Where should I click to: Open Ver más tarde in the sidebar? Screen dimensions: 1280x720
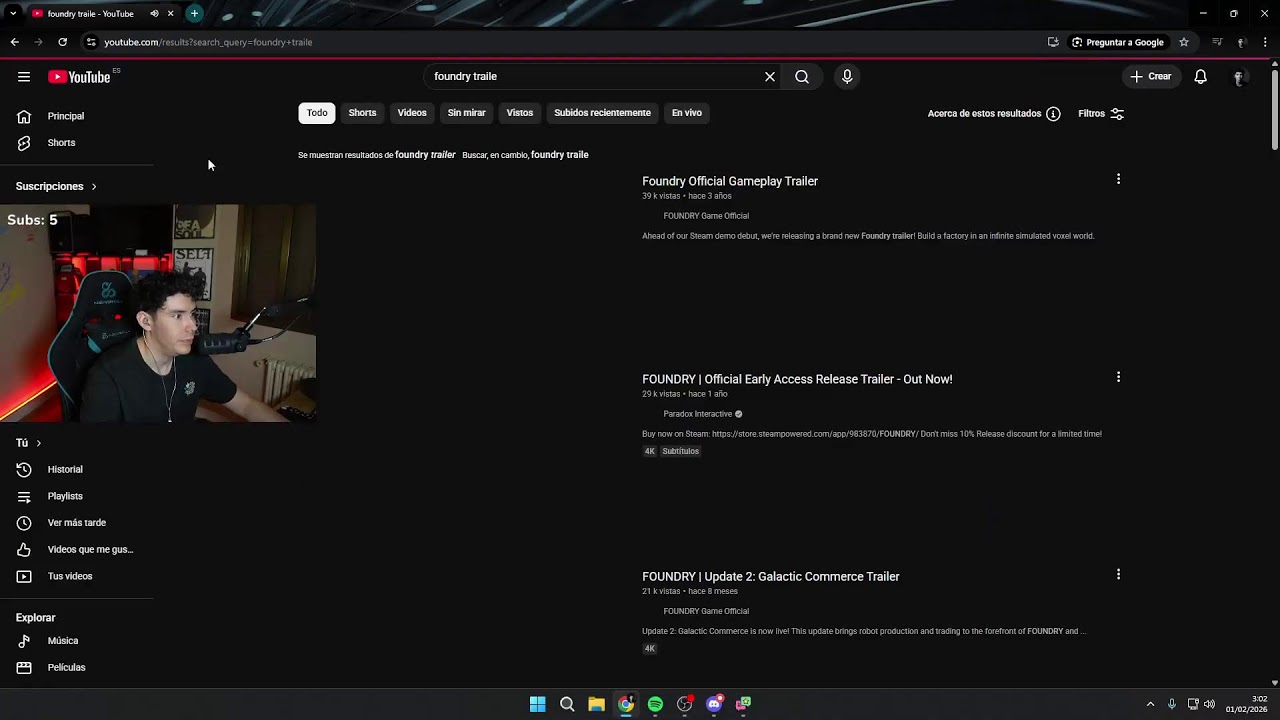(x=76, y=523)
